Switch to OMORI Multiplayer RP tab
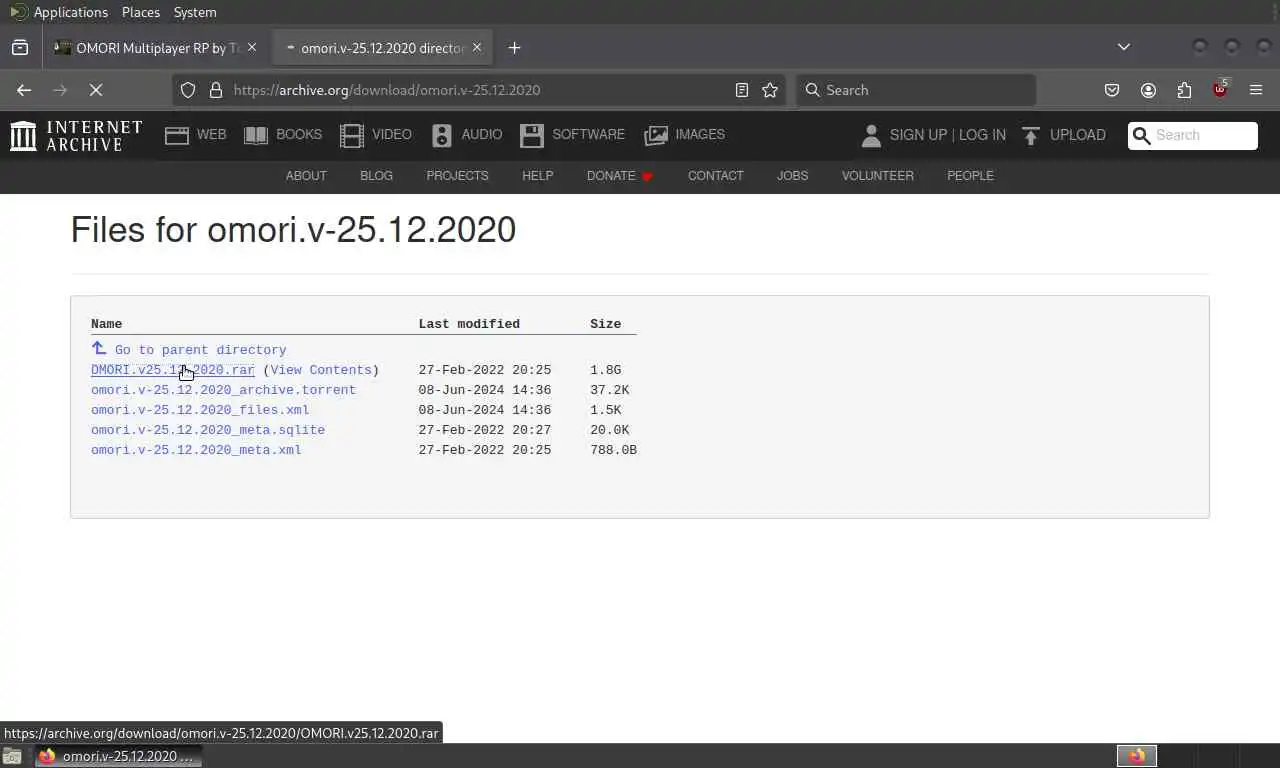This screenshot has width=1280, height=768. (x=156, y=47)
